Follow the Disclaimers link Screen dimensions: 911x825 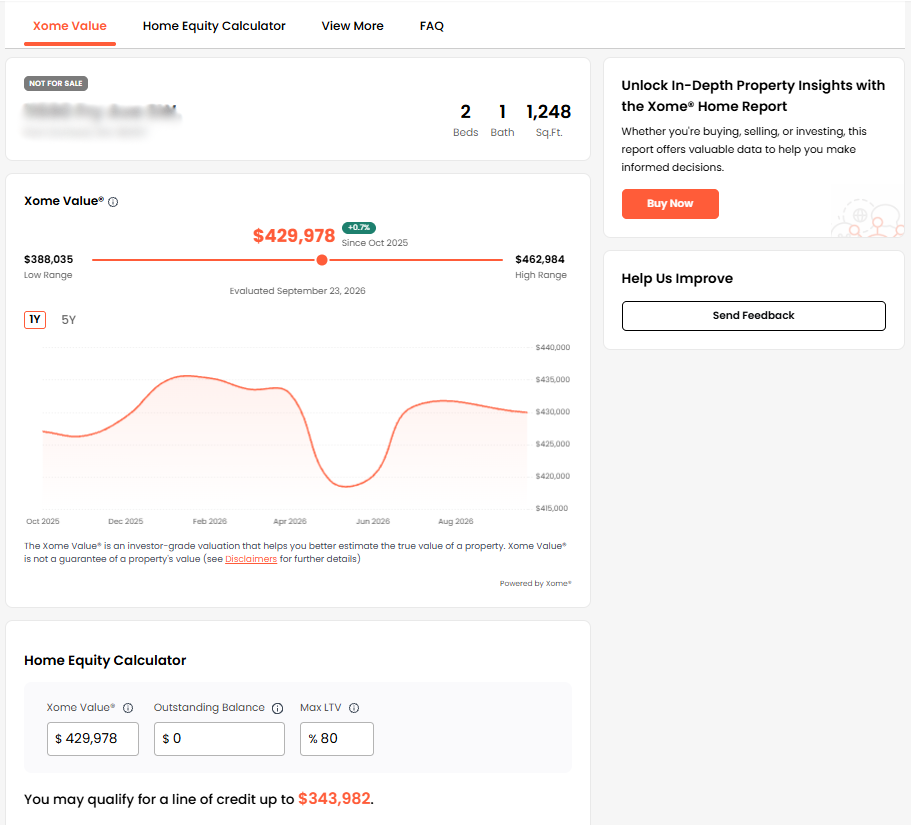click(x=251, y=559)
